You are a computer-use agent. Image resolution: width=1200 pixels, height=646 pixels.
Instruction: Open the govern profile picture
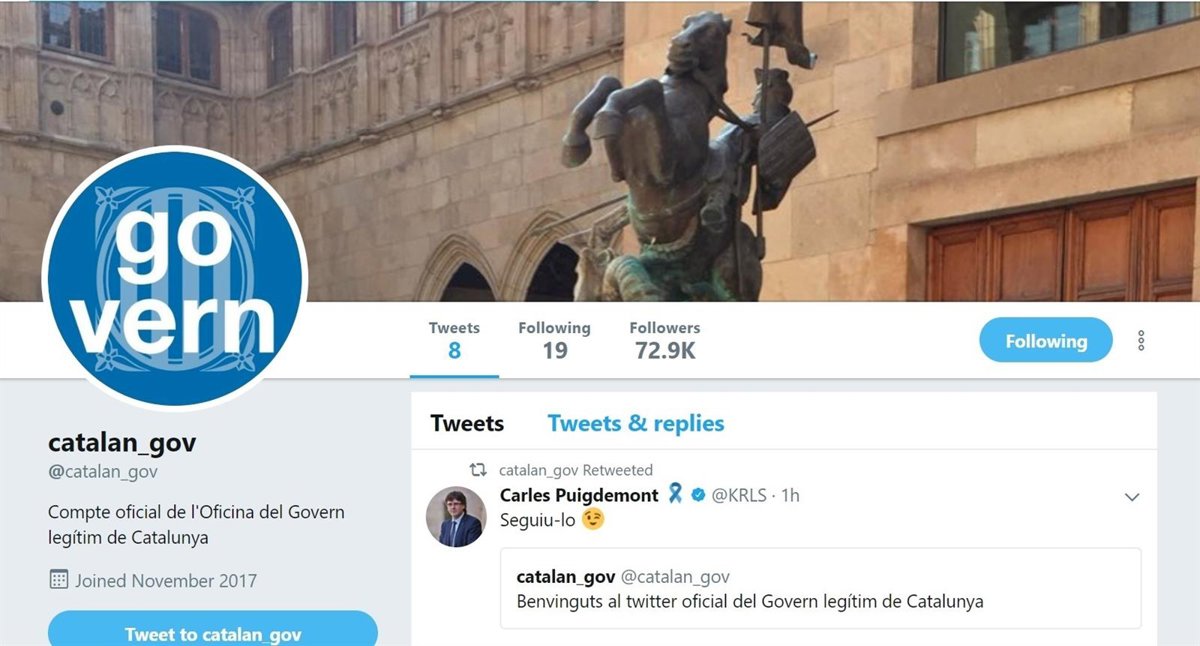click(x=175, y=279)
